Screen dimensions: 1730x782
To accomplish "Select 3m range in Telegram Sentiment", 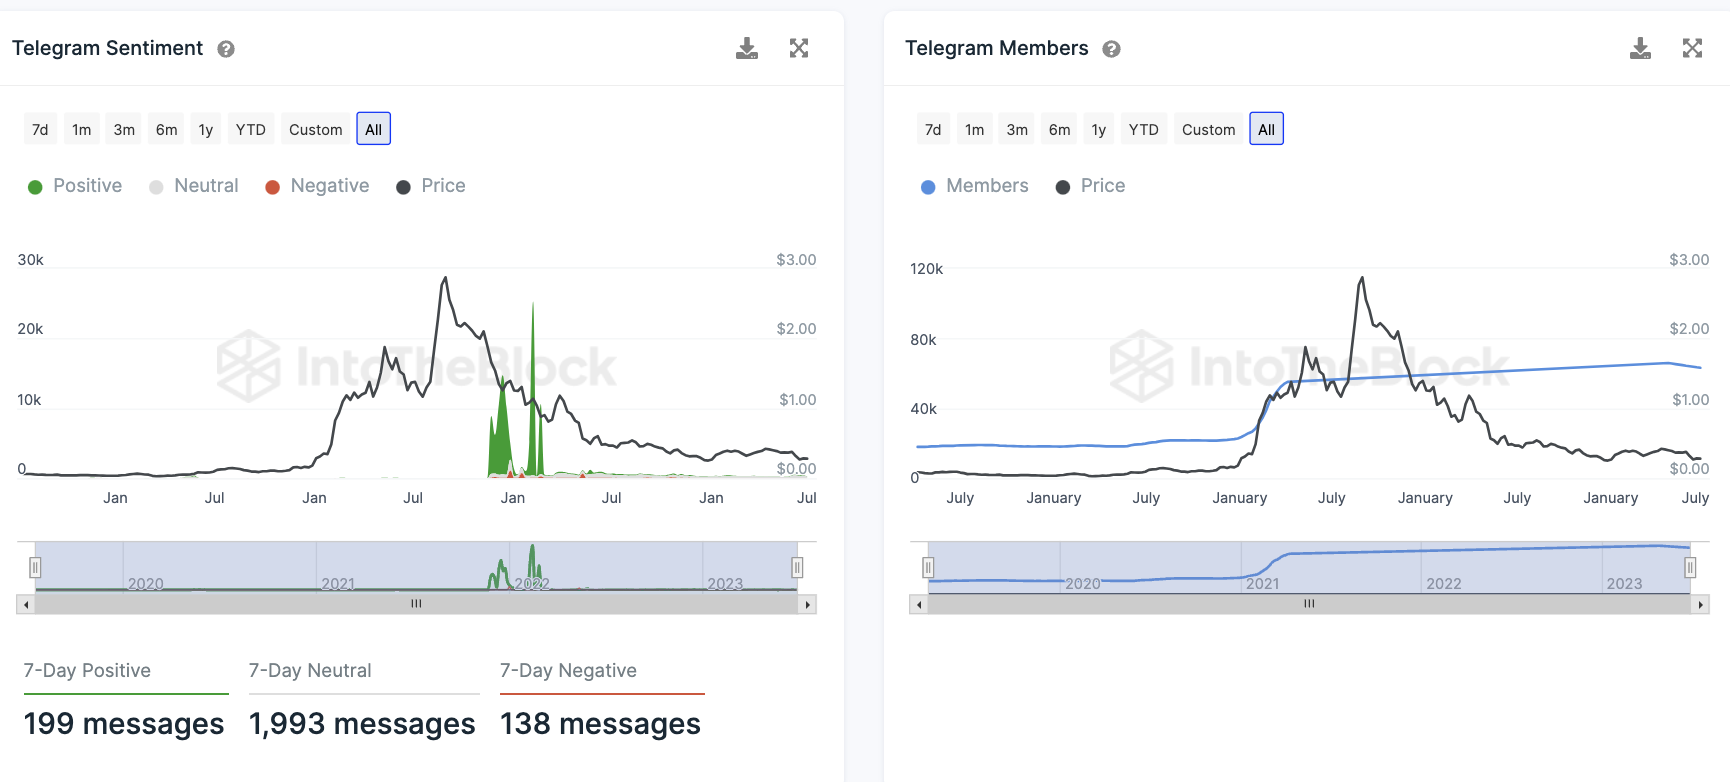I will coord(124,129).
